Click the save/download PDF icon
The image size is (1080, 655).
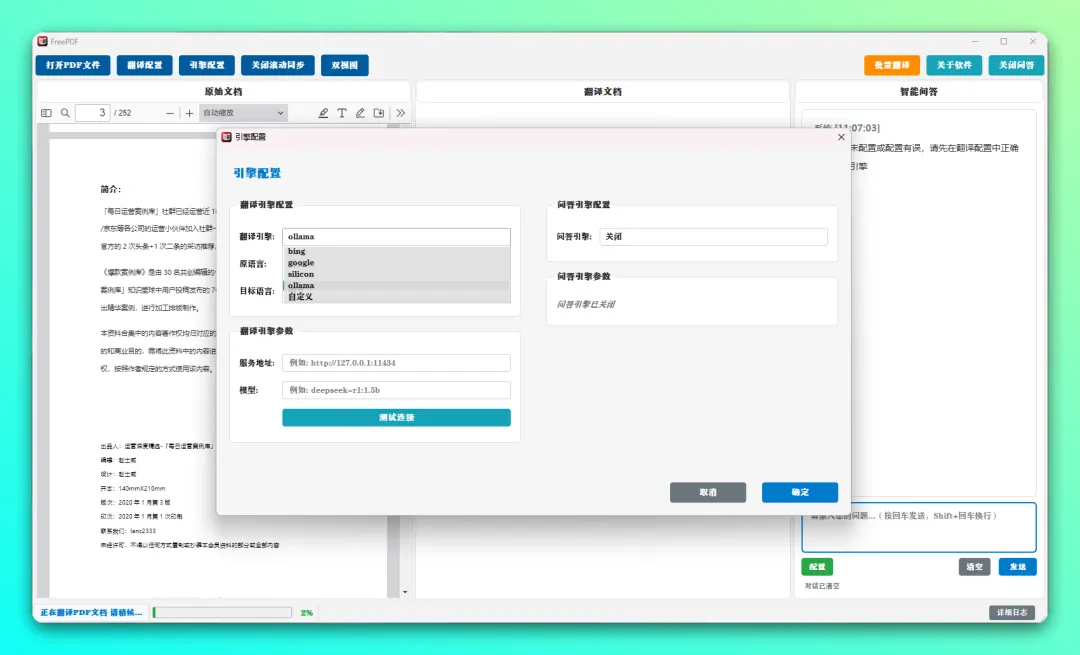point(379,113)
